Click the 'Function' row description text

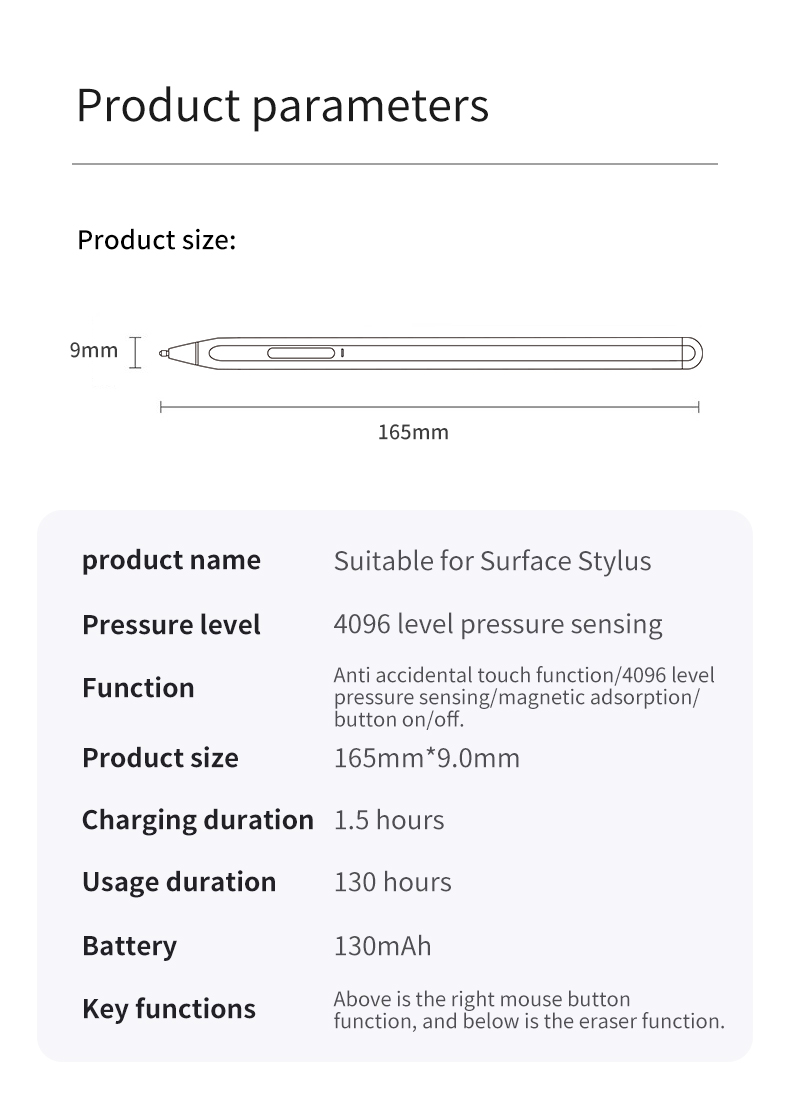524,697
